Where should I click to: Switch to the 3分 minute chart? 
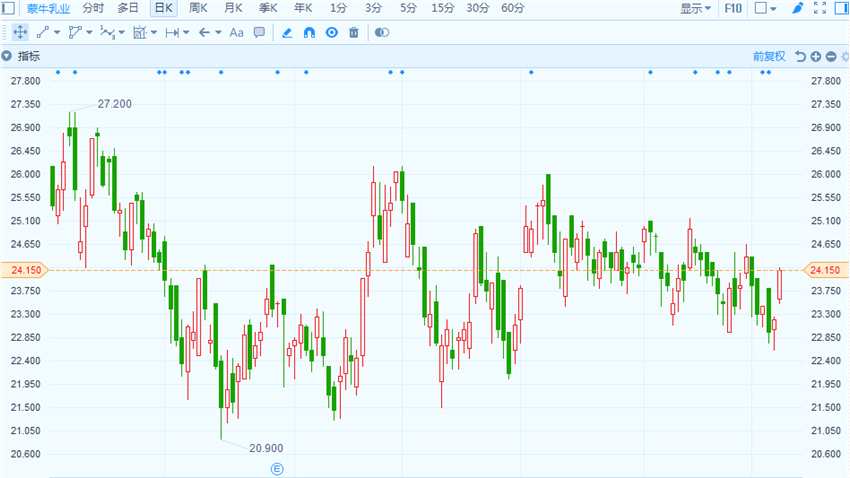[373, 8]
